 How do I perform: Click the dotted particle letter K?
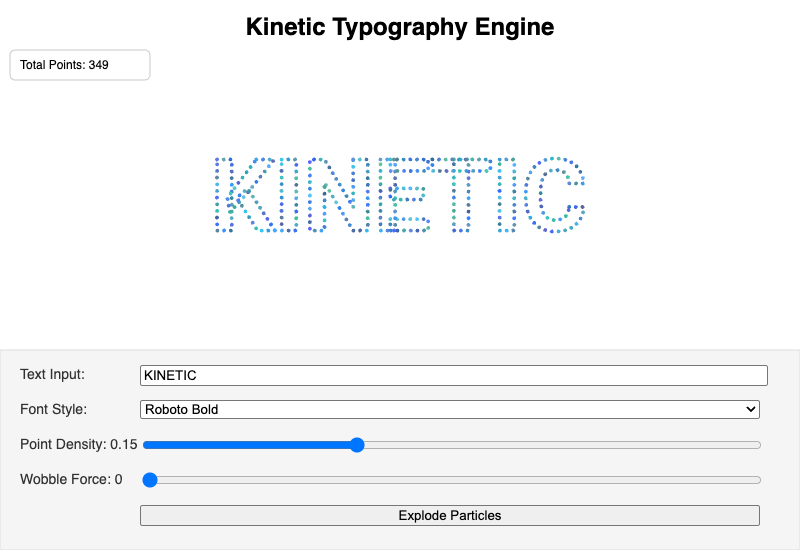click(244, 195)
